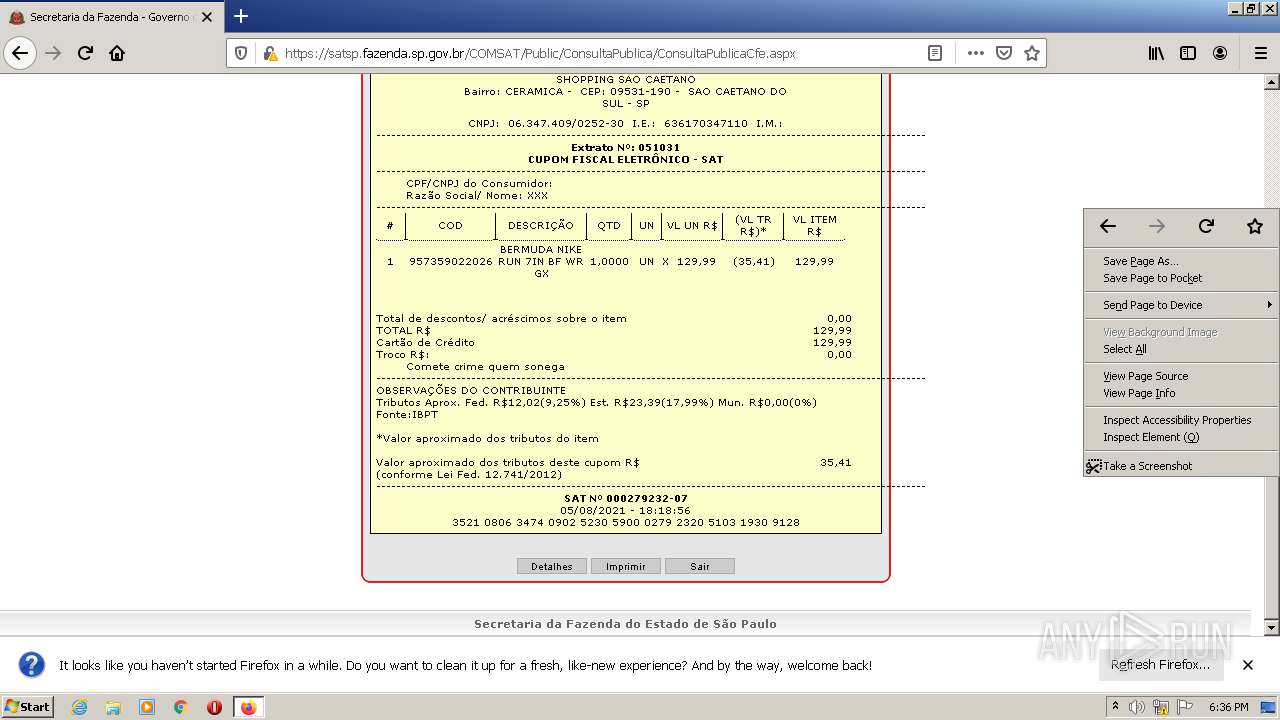1280x720 pixels.
Task: Launch Chrome from taskbar
Action: pos(181,707)
